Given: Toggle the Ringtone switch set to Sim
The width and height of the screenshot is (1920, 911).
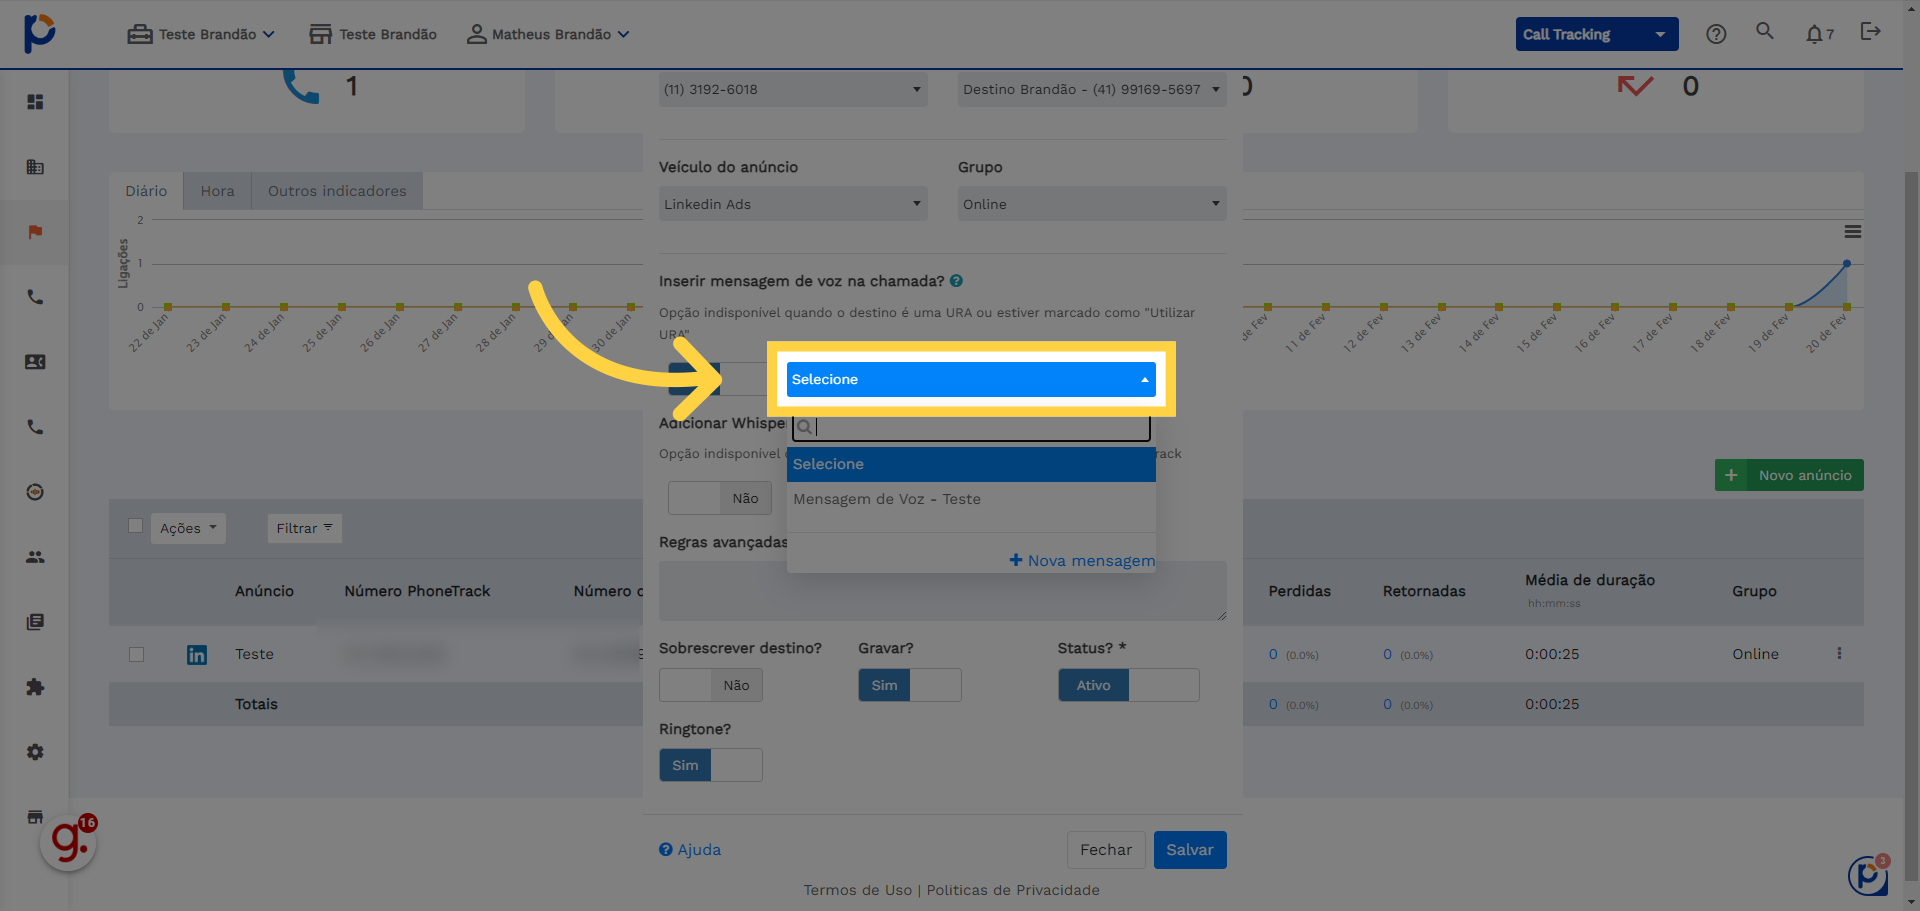Looking at the screenshot, I should coord(711,765).
